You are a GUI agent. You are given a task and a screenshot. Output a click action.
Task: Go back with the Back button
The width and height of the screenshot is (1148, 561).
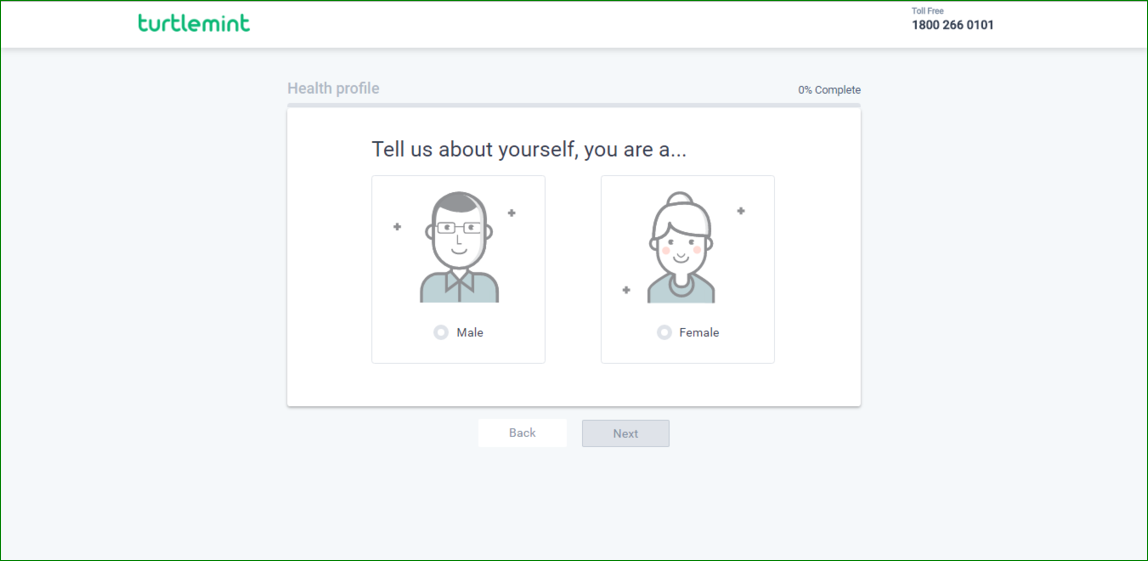coord(522,433)
